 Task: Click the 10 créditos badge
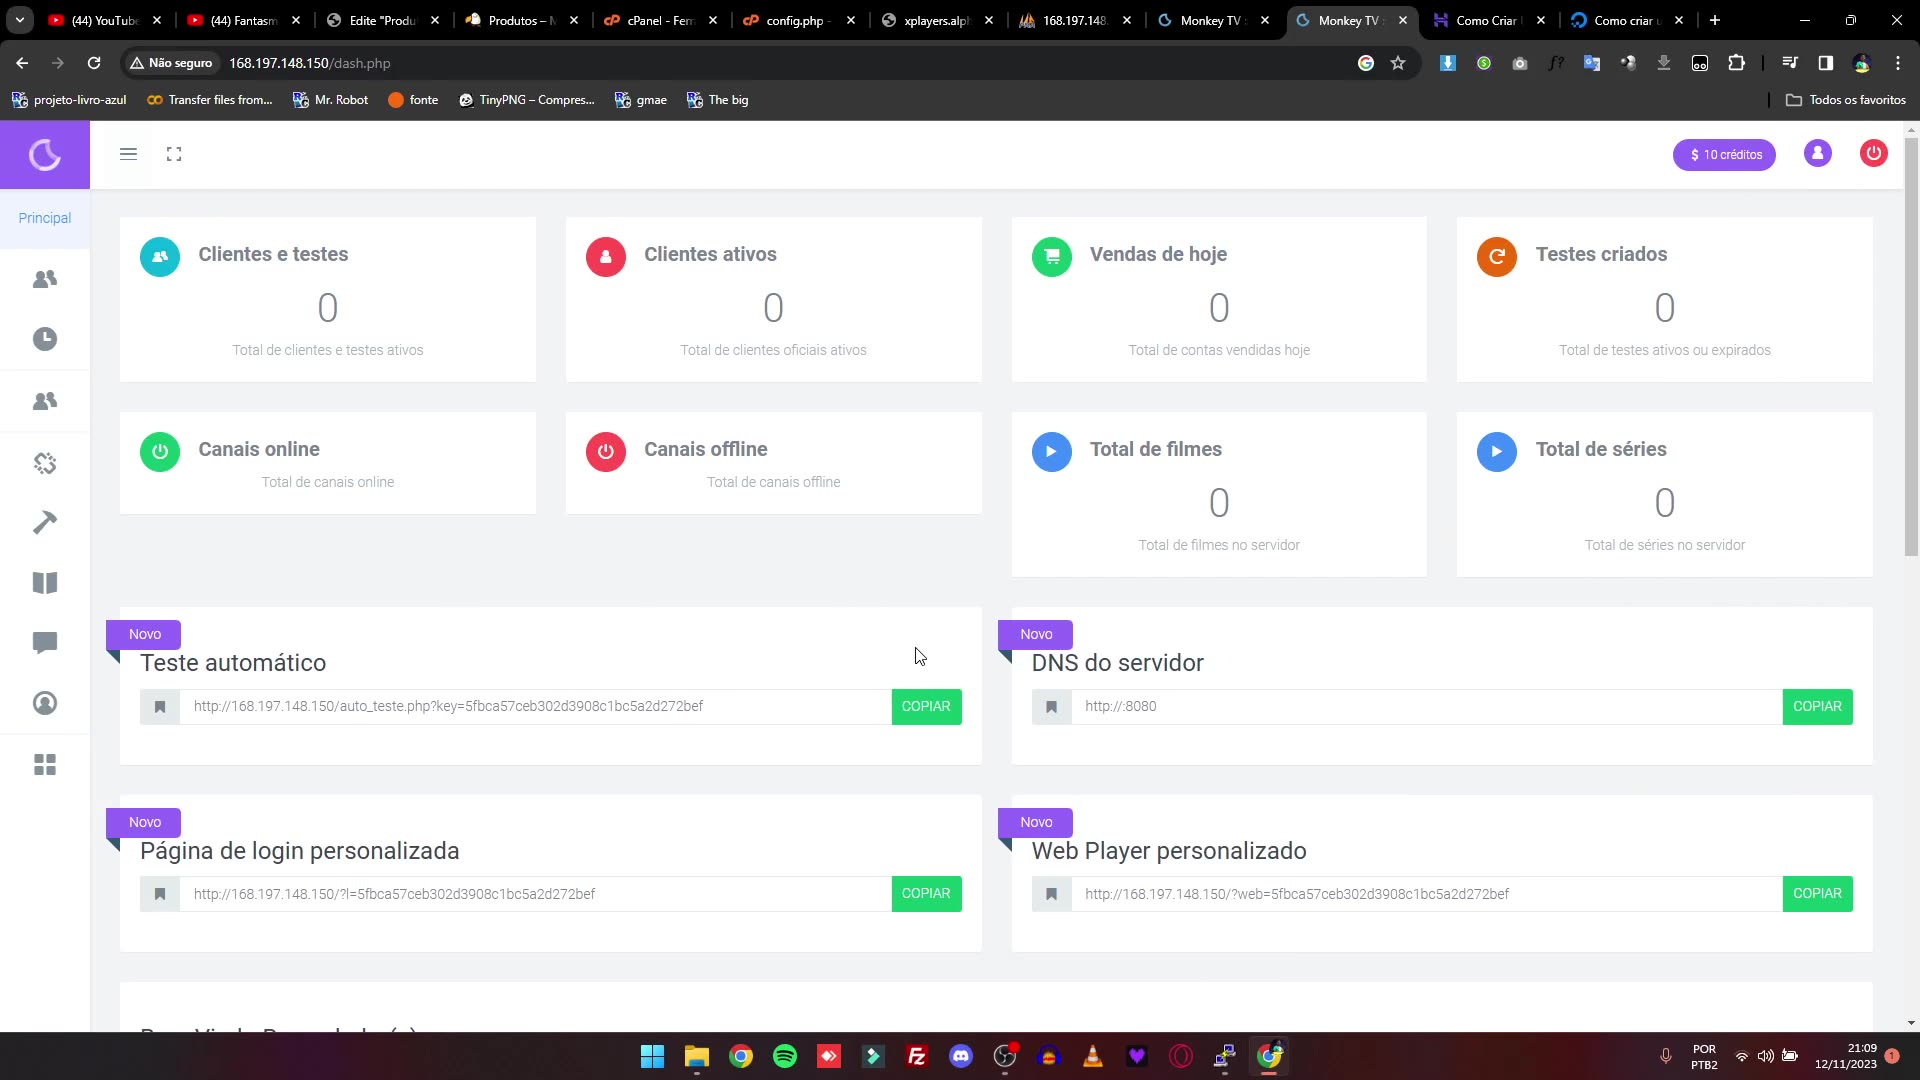(1724, 154)
